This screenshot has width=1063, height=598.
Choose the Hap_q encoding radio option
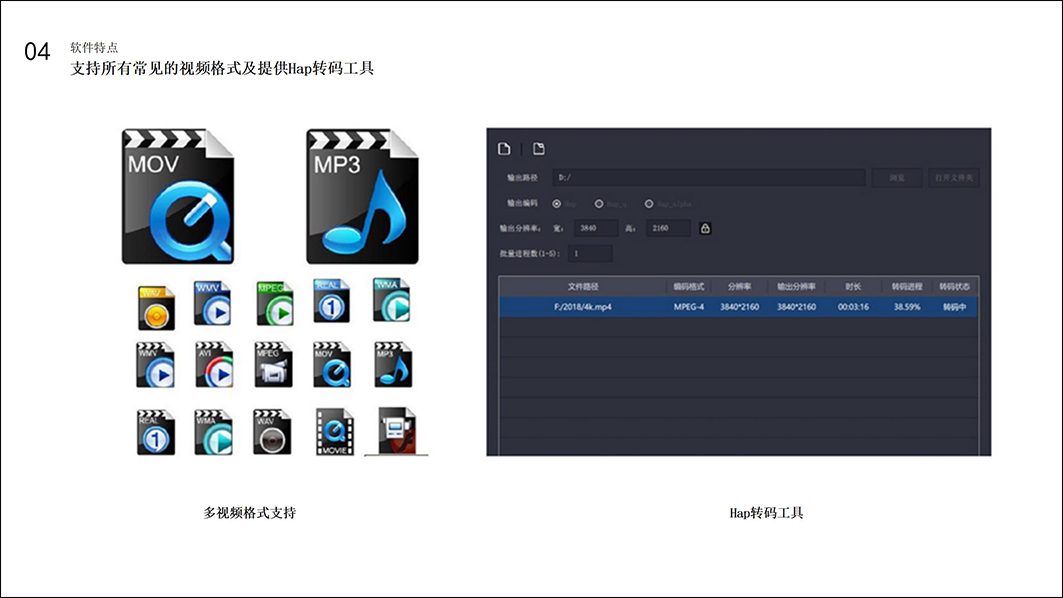point(599,203)
